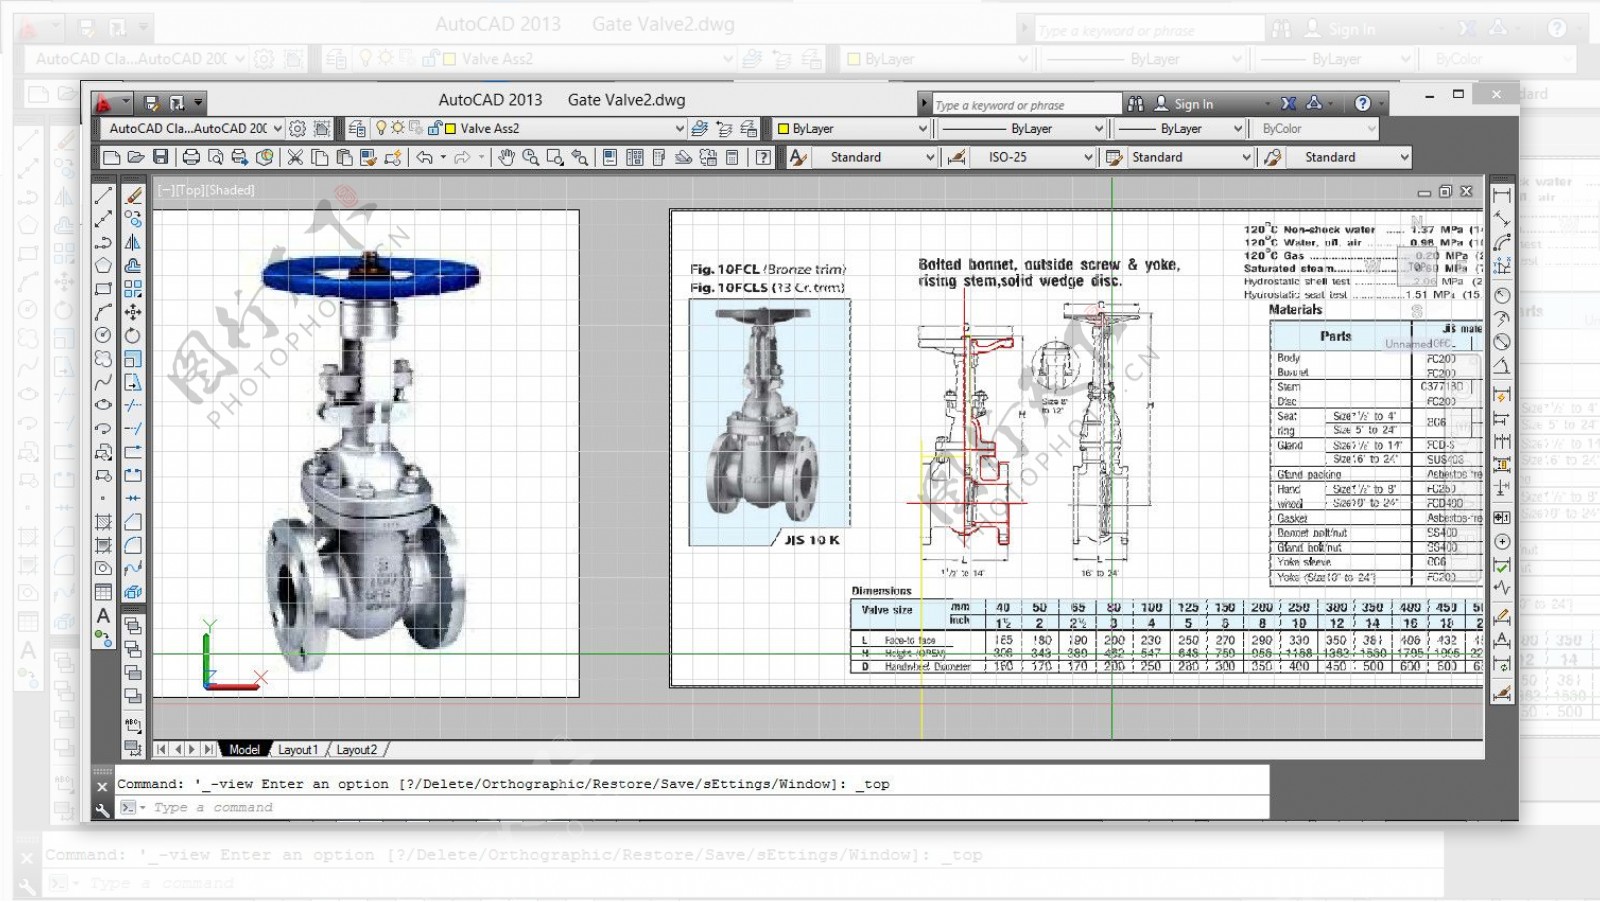The height and width of the screenshot is (902, 1600).
Task: Click the Workspace Settings gear icon
Action: [297, 128]
